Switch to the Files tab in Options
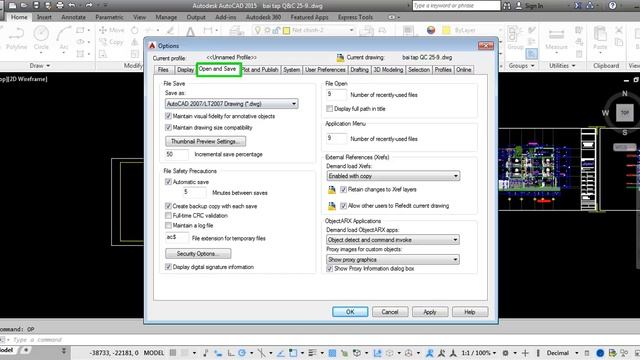Image resolution: width=640 pixels, height=360 pixels. click(x=163, y=70)
